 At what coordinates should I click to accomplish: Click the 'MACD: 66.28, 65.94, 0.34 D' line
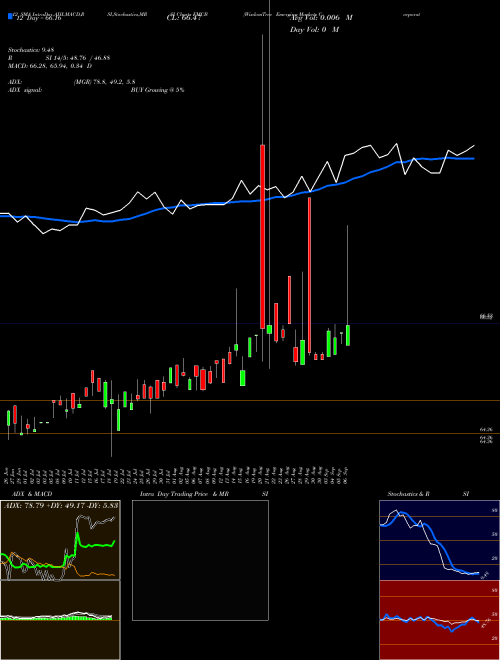(50, 66)
